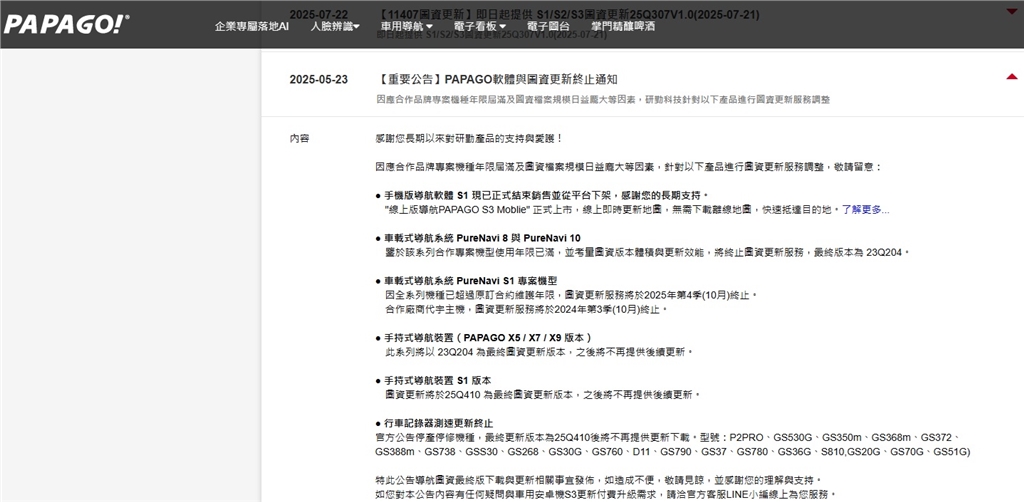The height and width of the screenshot is (502, 1024).
Task: Click the 【重要公告】PAPAGO軟體與圖資更新終止通知 title
Action: [x=499, y=79]
